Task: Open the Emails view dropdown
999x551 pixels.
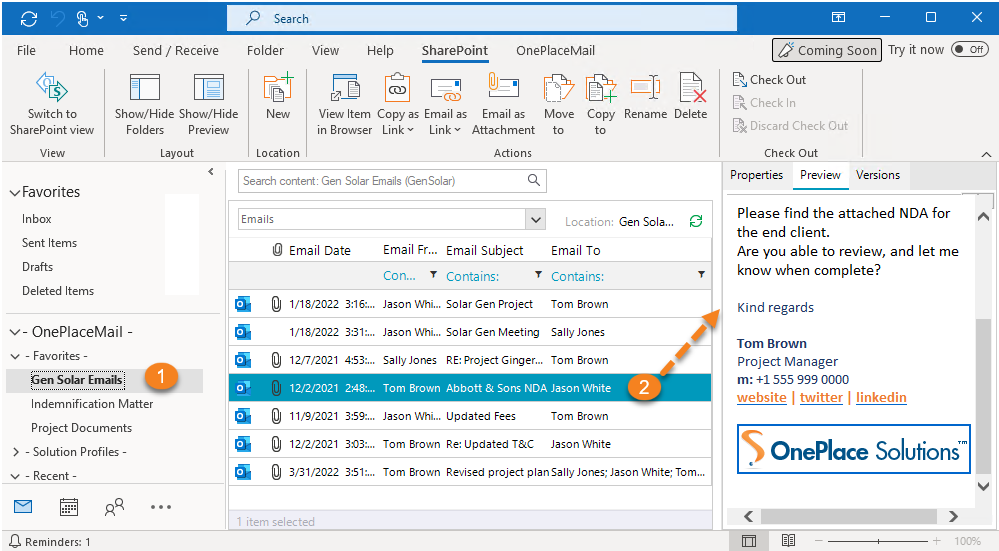Action: click(536, 219)
